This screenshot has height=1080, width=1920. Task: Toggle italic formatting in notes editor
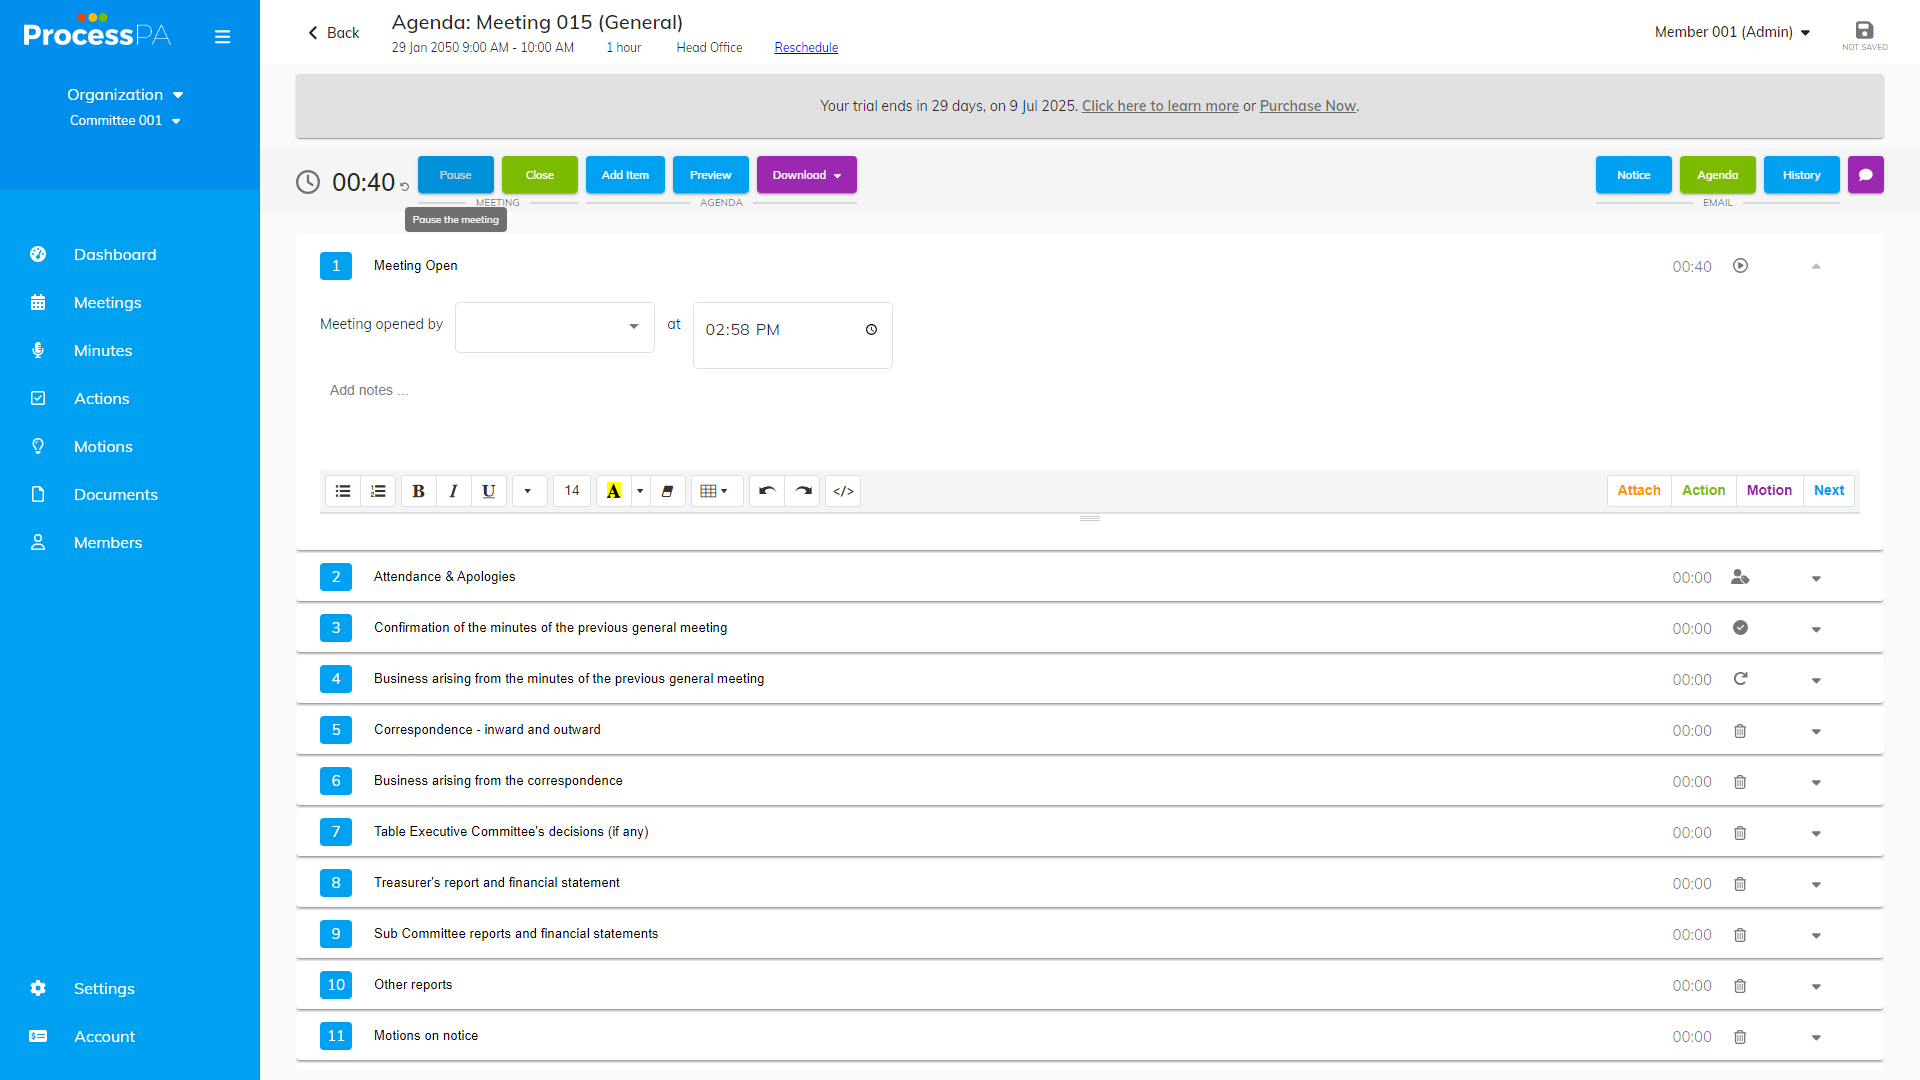pos(453,491)
